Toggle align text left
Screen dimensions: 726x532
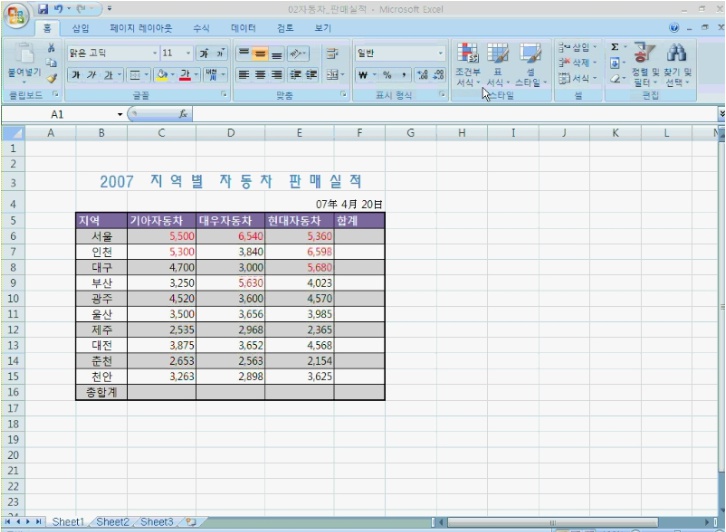[244, 75]
